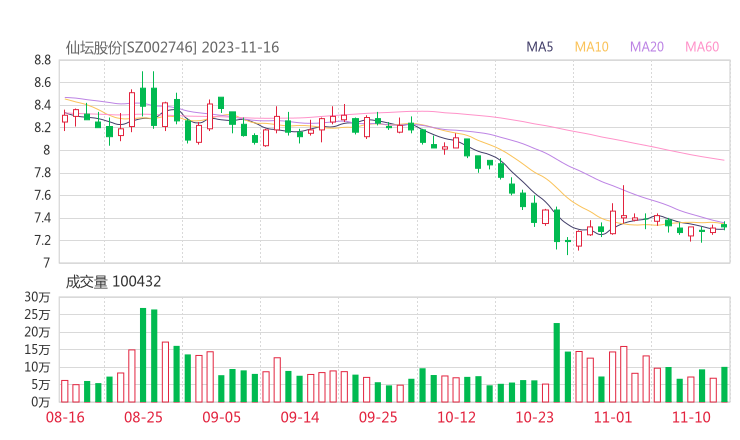Click the 09-25 date axis label

click(378, 416)
